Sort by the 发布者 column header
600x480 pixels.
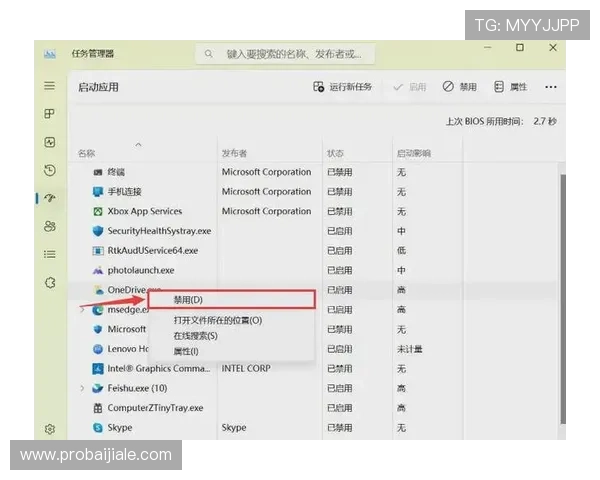pos(234,153)
